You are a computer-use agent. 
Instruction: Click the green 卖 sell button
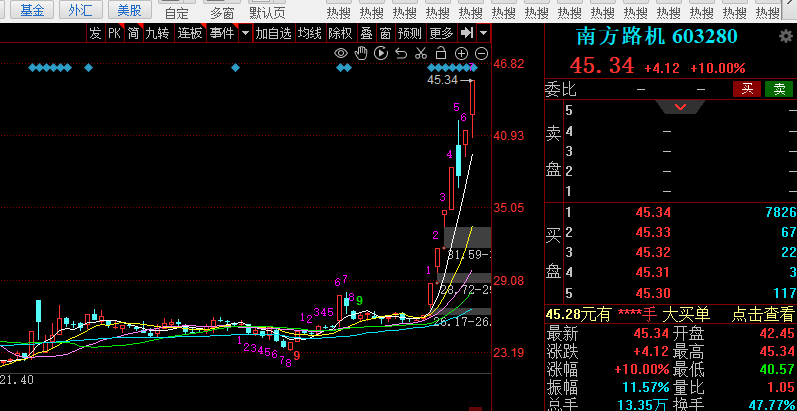779,89
